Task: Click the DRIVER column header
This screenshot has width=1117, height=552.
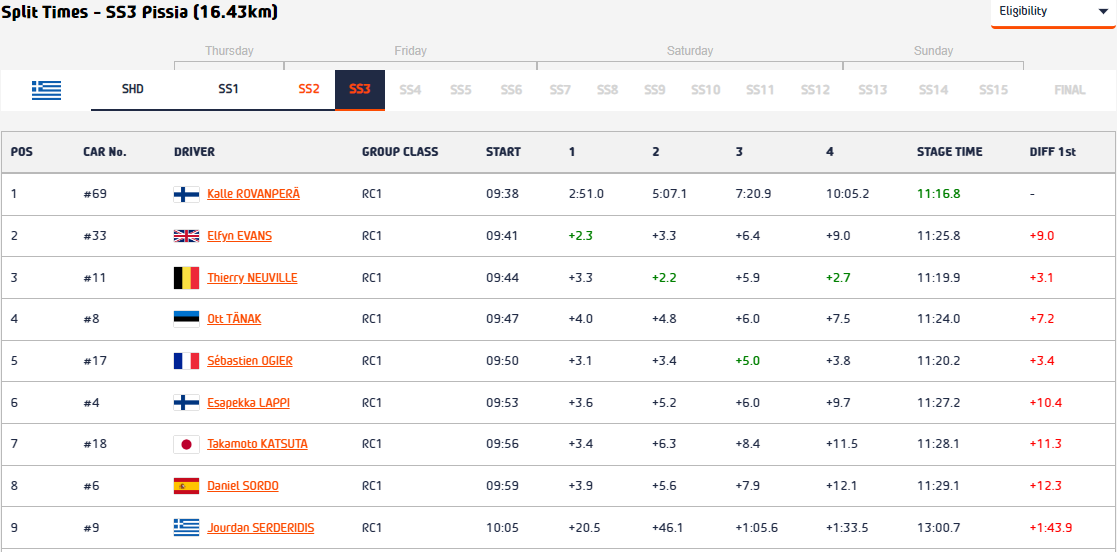Action: [194, 152]
